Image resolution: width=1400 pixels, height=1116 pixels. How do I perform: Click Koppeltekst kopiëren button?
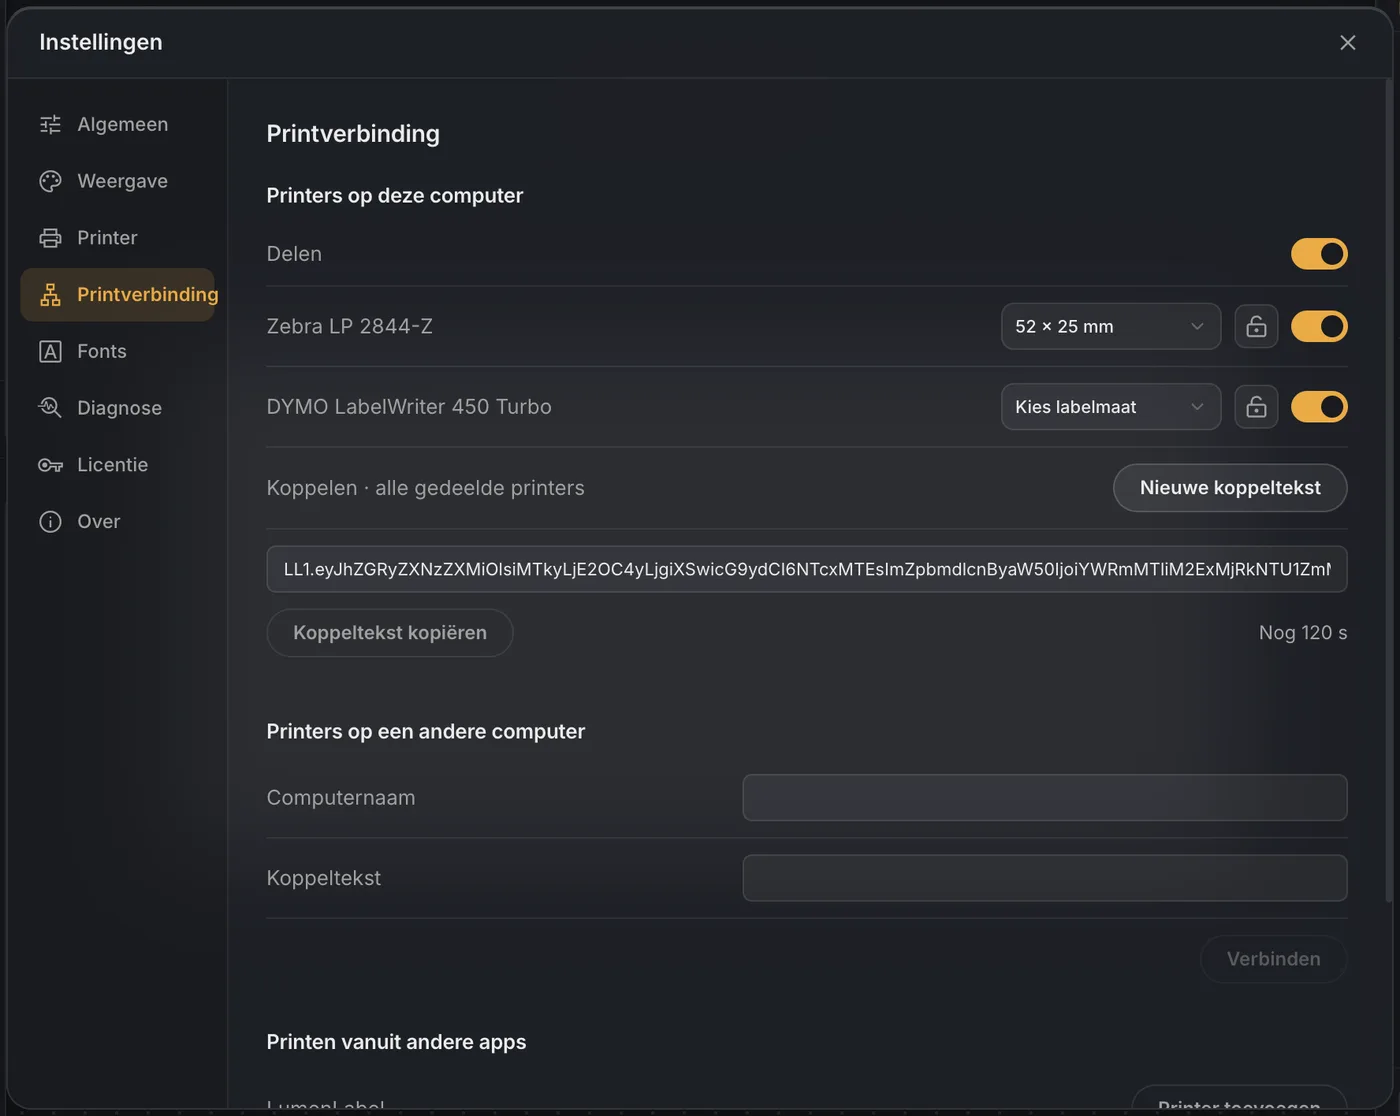[390, 633]
